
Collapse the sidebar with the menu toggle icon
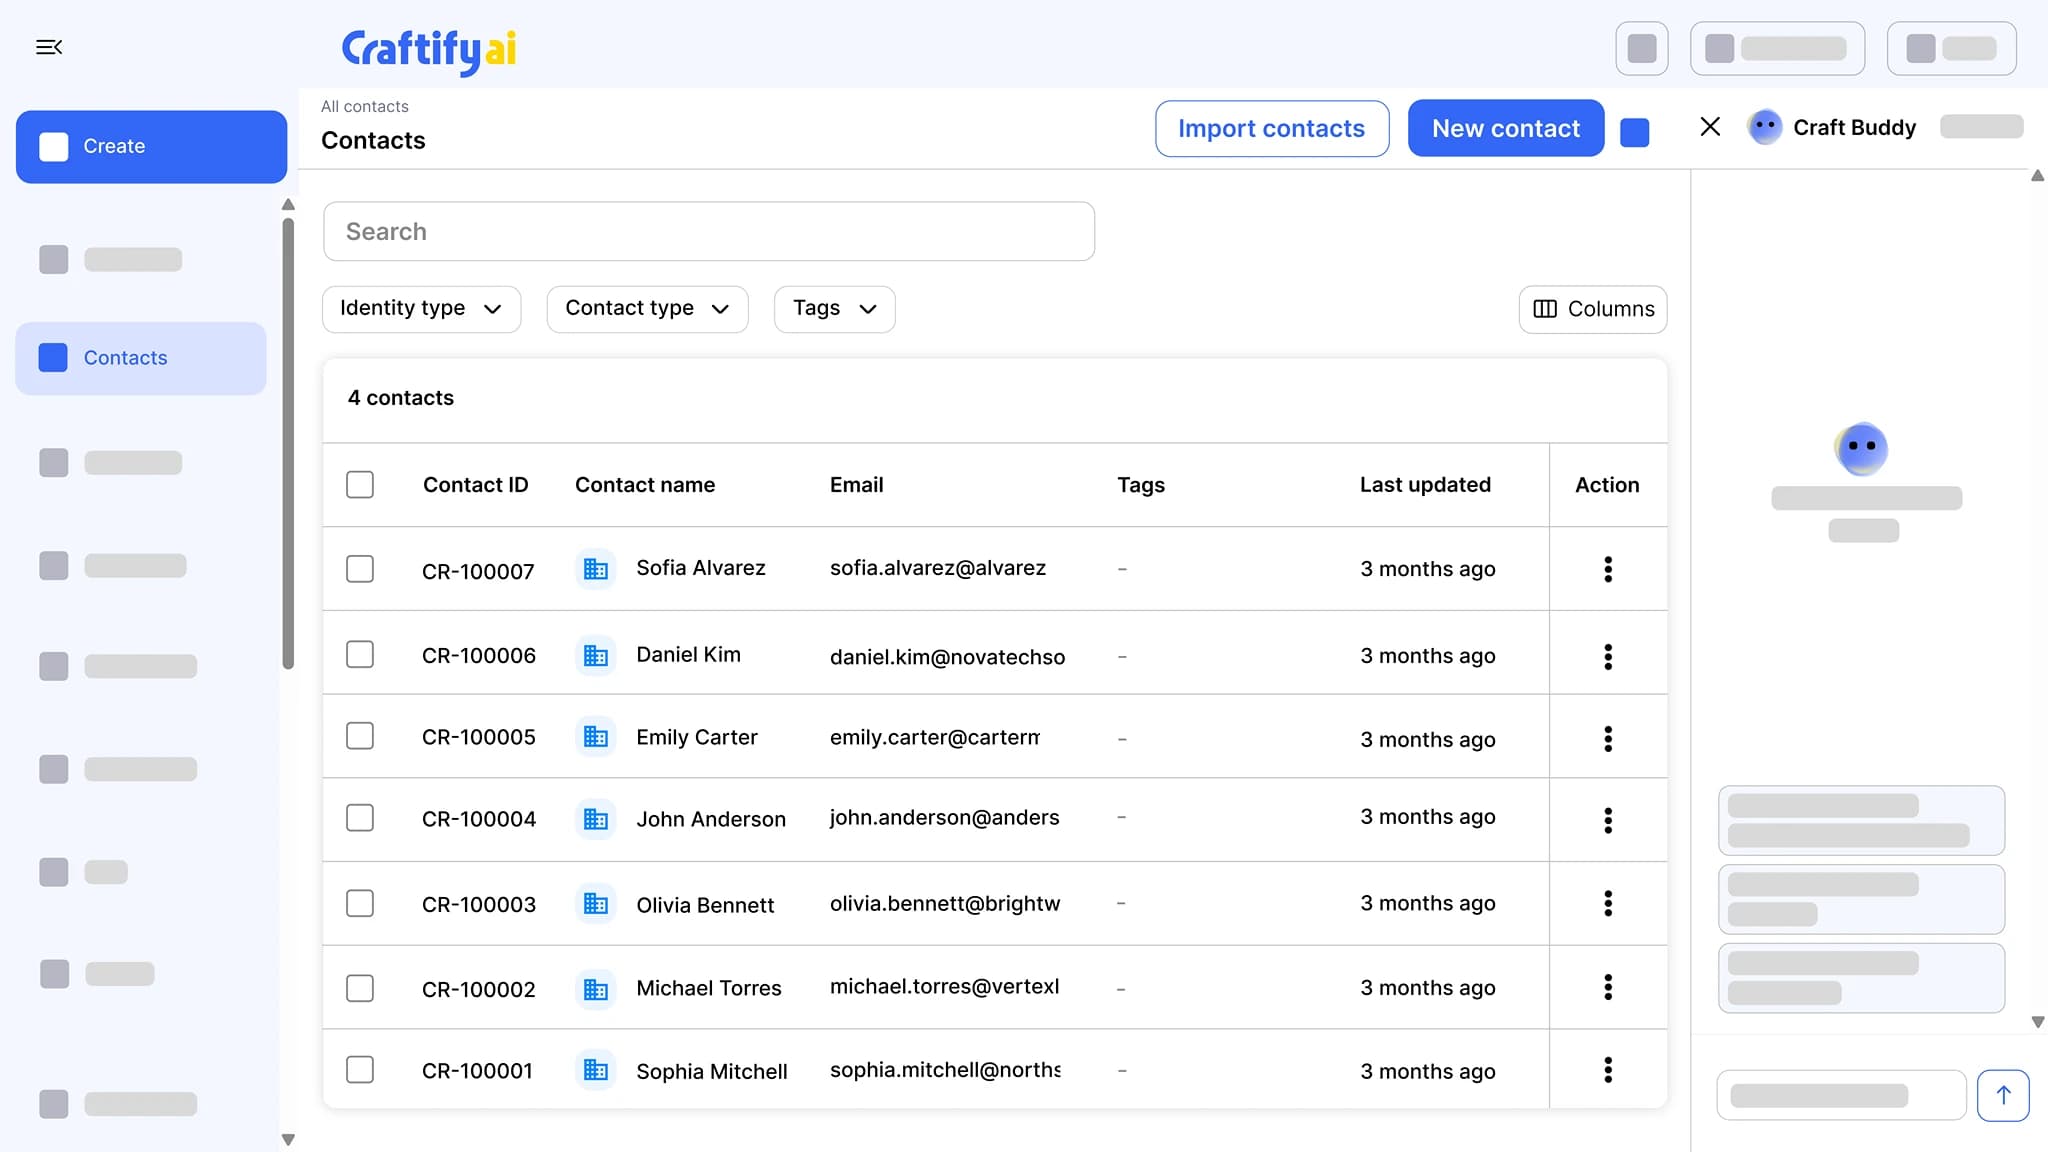pyautogui.click(x=49, y=47)
